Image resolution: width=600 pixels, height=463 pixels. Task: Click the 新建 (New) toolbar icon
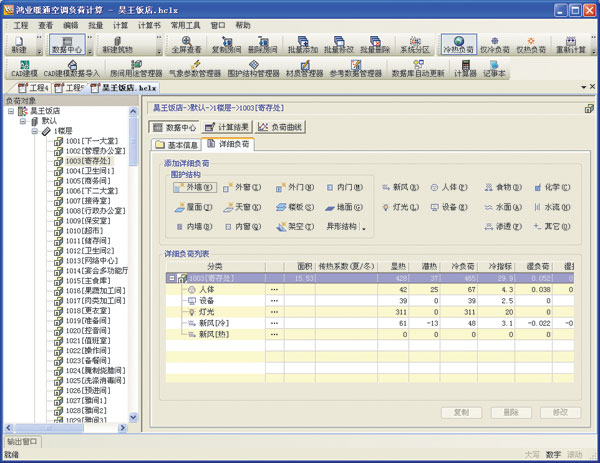click(x=19, y=45)
